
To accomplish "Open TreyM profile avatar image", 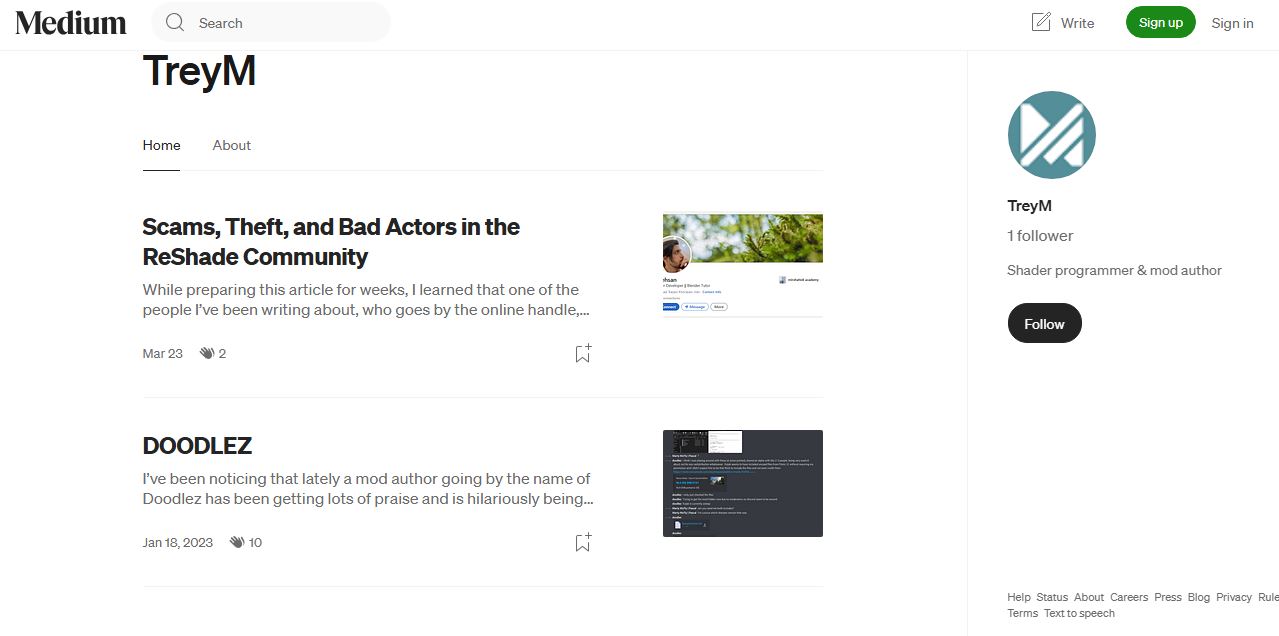I will click(1052, 135).
